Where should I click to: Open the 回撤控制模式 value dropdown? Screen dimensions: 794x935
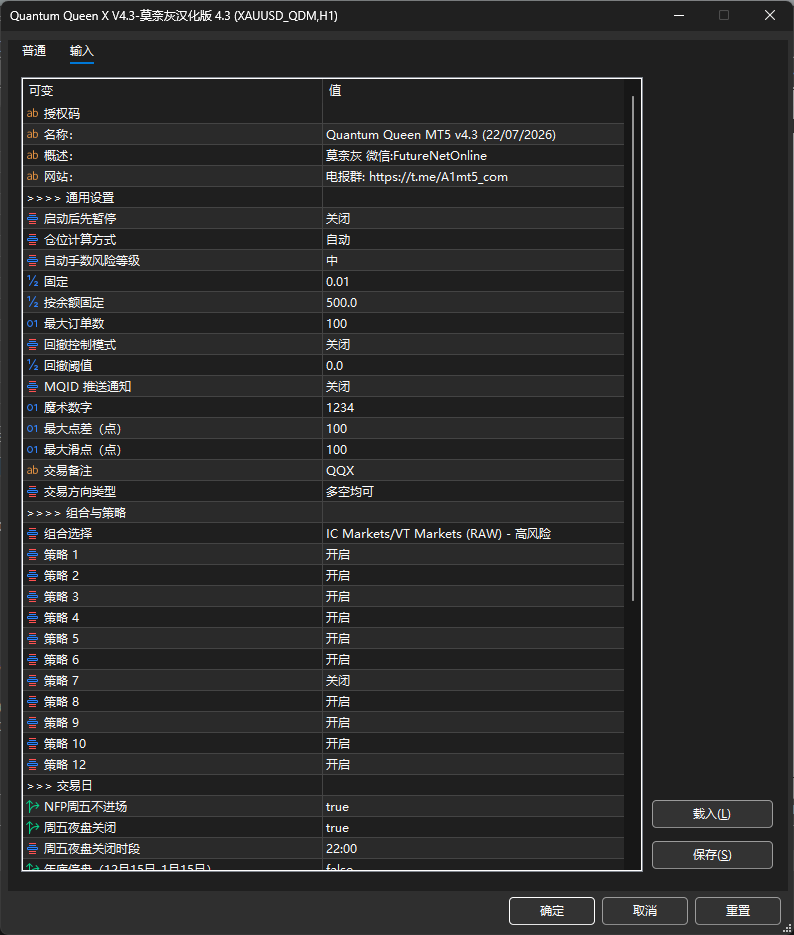(x=473, y=345)
